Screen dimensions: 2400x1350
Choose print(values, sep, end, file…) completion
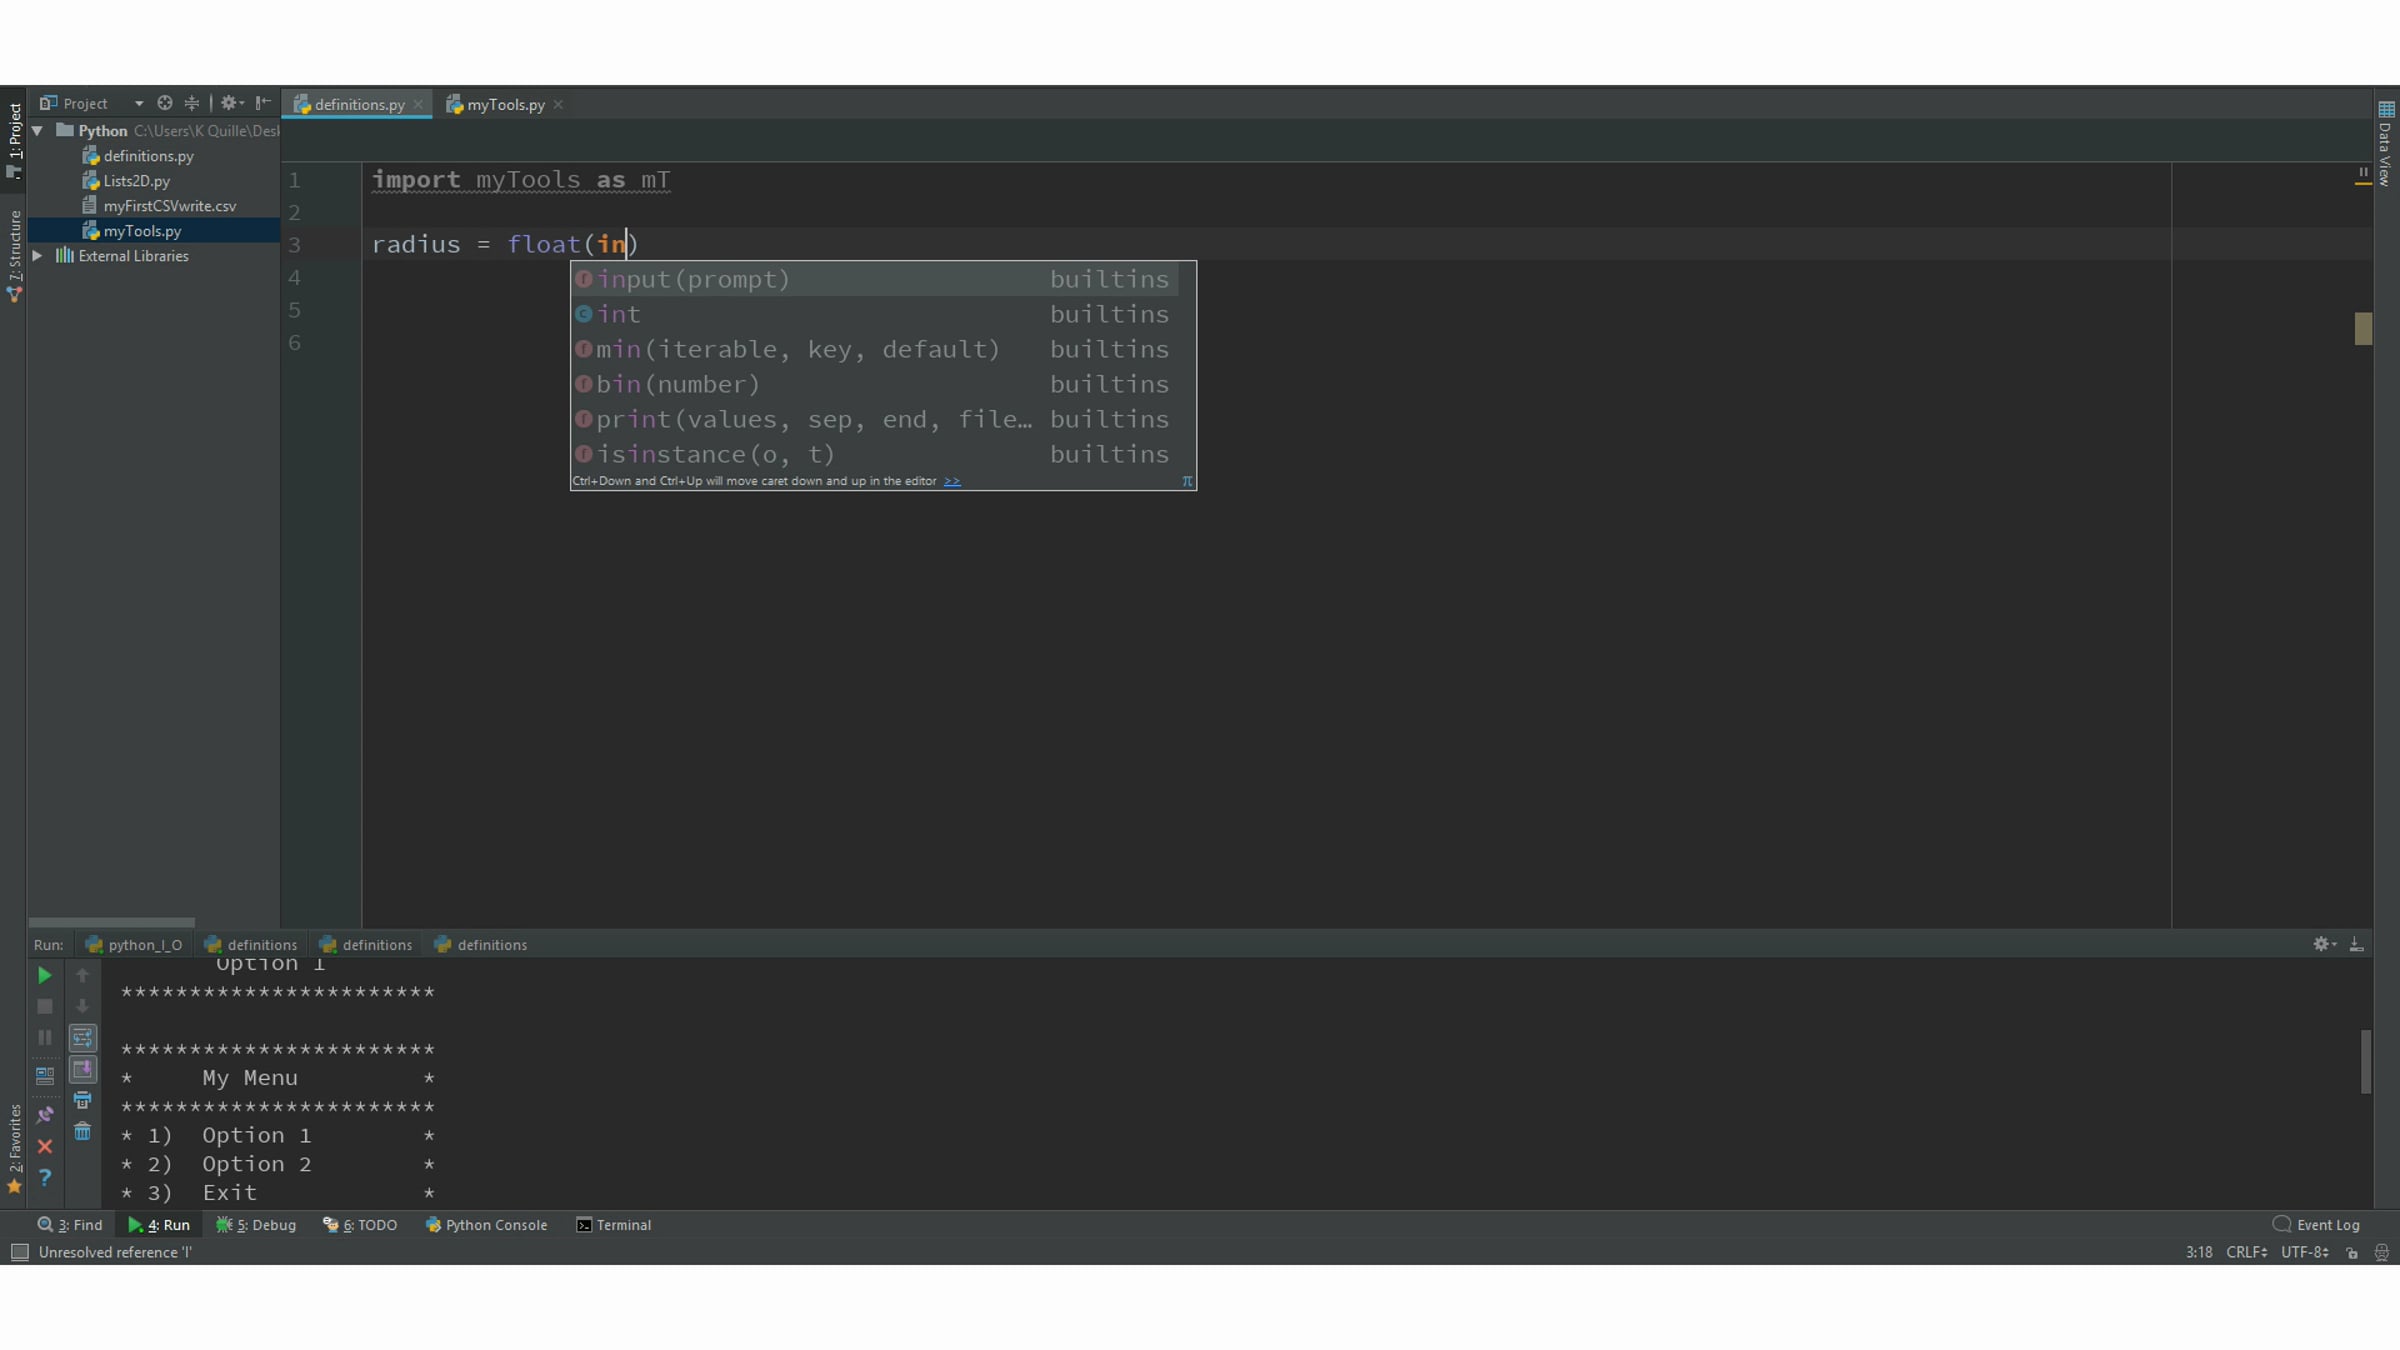(875, 419)
